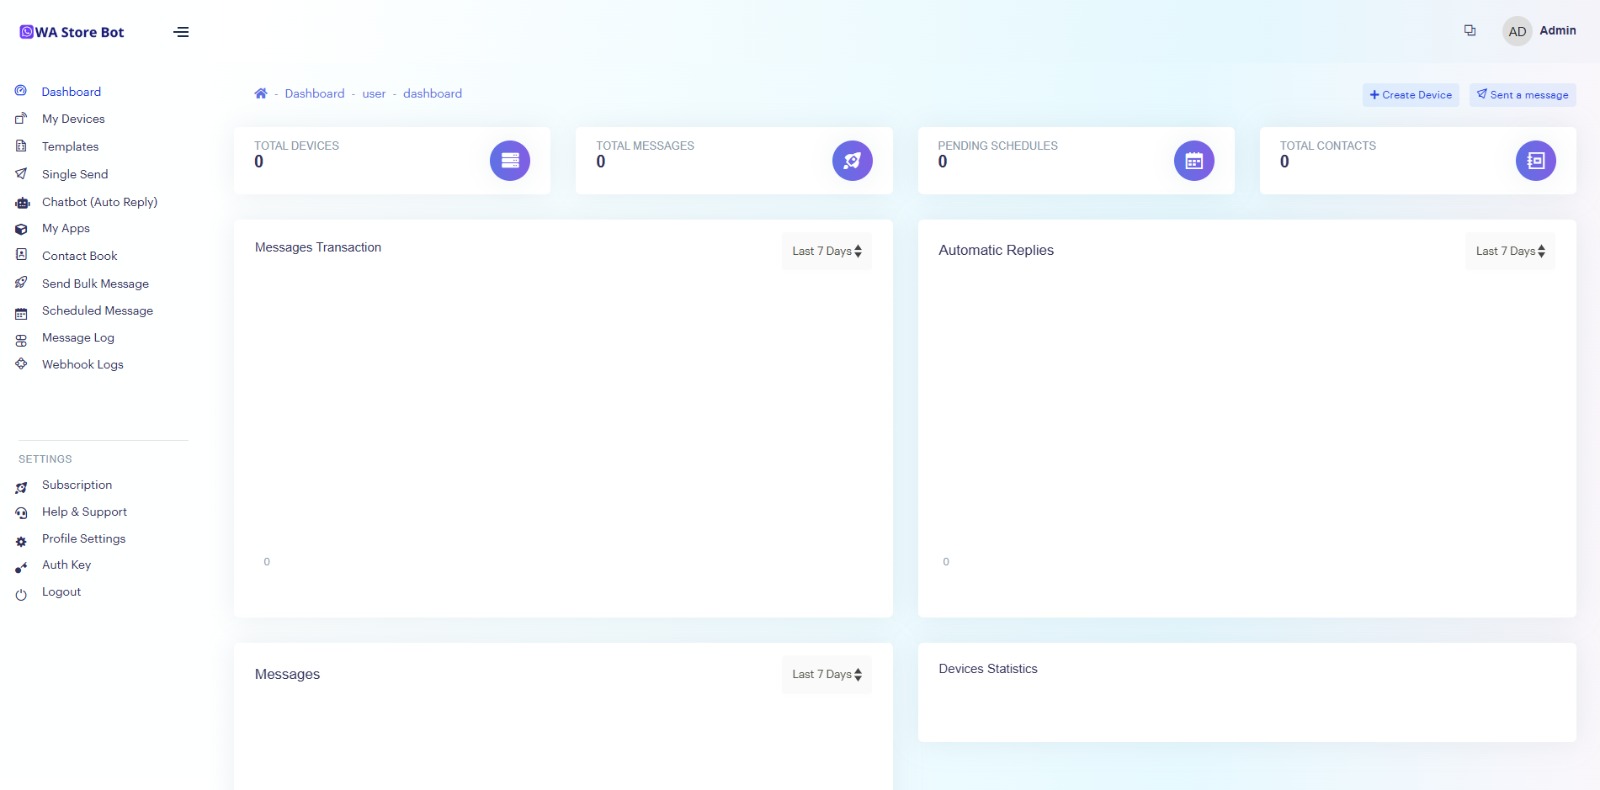Click the AD avatar circle
1600x790 pixels.
1516,31
